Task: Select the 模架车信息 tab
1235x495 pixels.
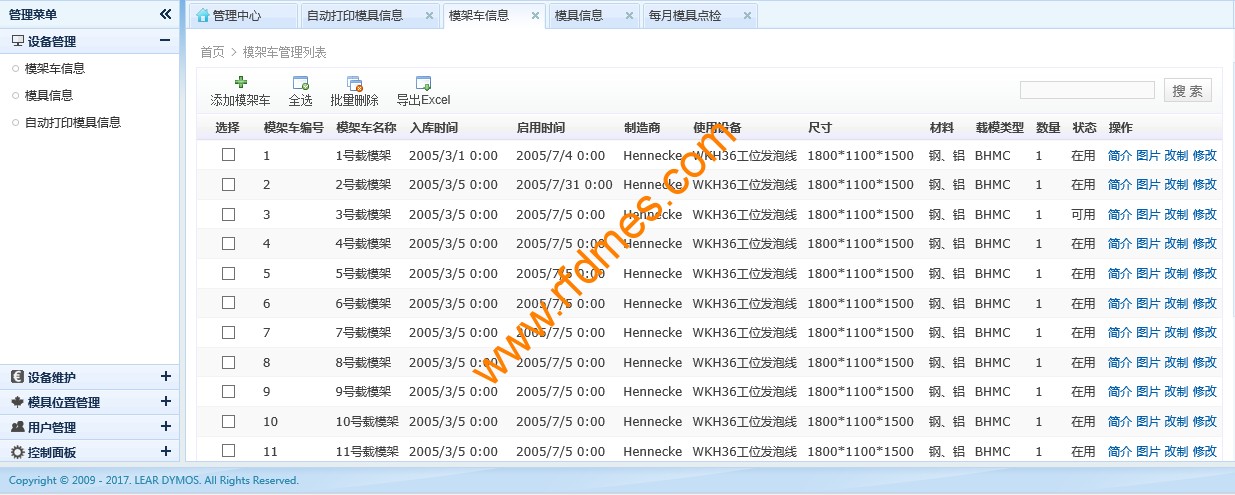Action: click(494, 16)
